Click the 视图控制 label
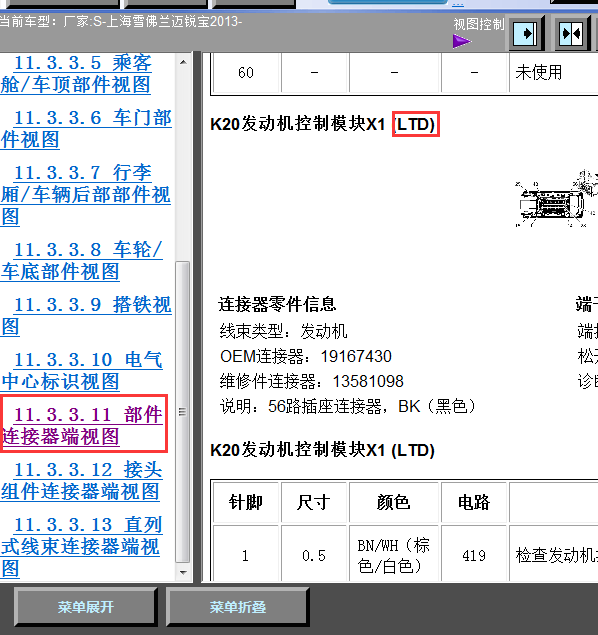Image resolution: width=598 pixels, height=635 pixels. point(479,24)
